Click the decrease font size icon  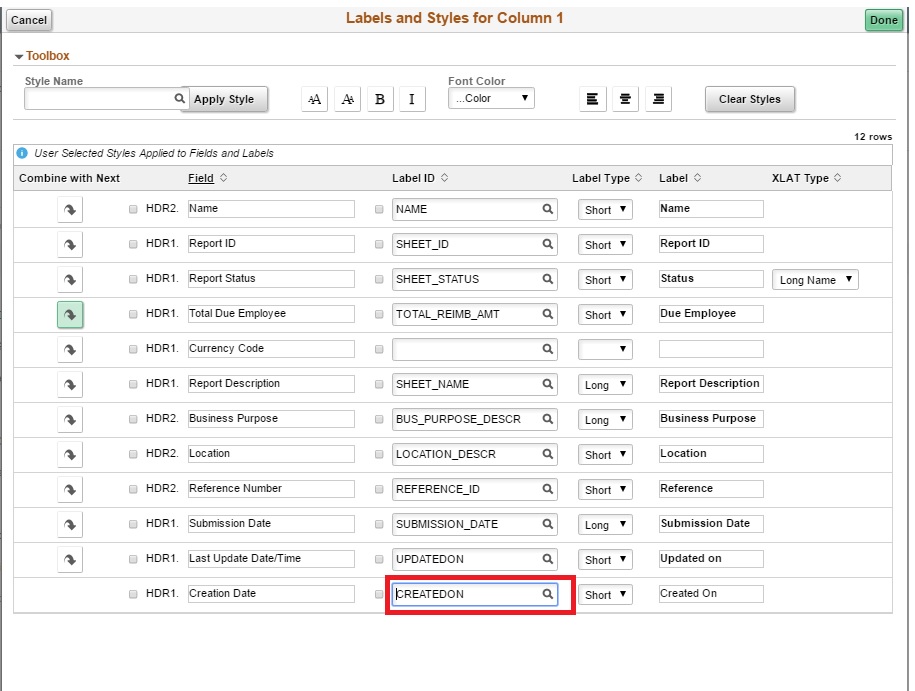point(348,99)
